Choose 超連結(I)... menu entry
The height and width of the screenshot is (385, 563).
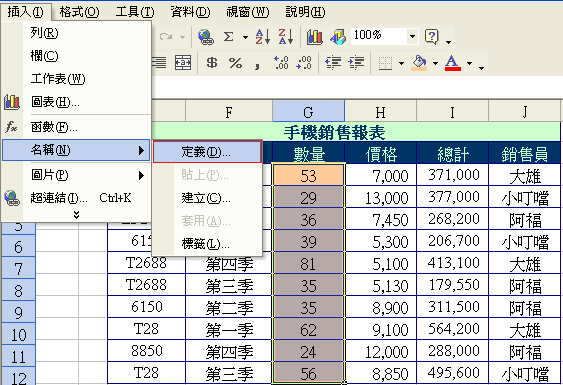point(76,198)
